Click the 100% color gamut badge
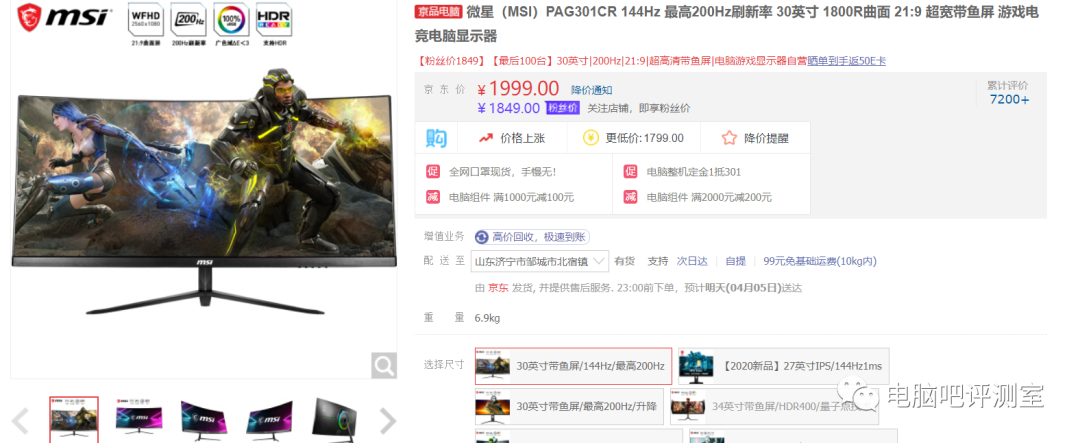Viewport: 1080px width, 443px height. point(231,20)
